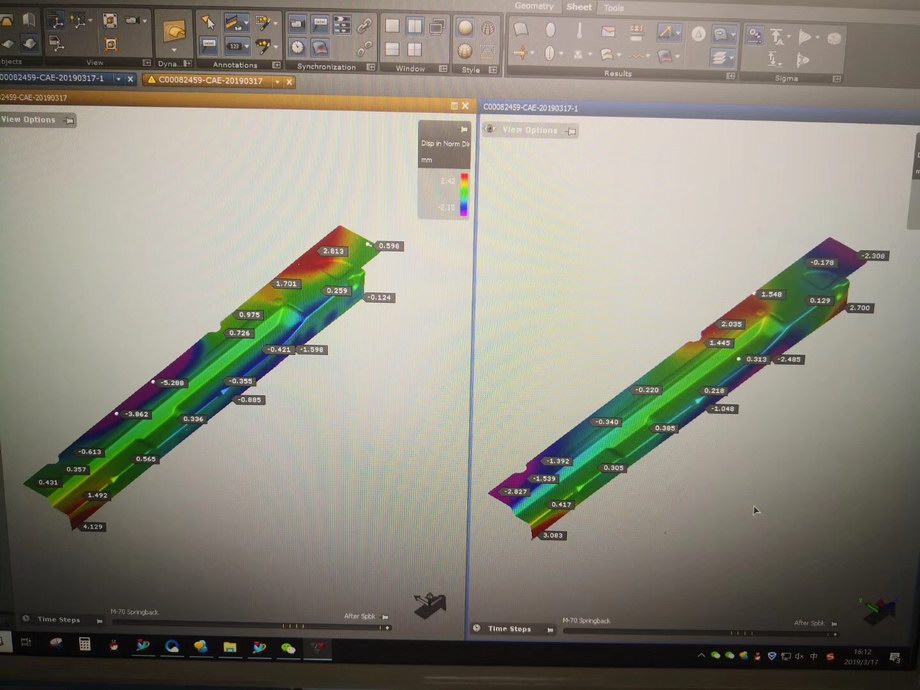The height and width of the screenshot is (690, 920).
Task: Switch to the Geometry ribbon tab
Action: tap(534, 6)
